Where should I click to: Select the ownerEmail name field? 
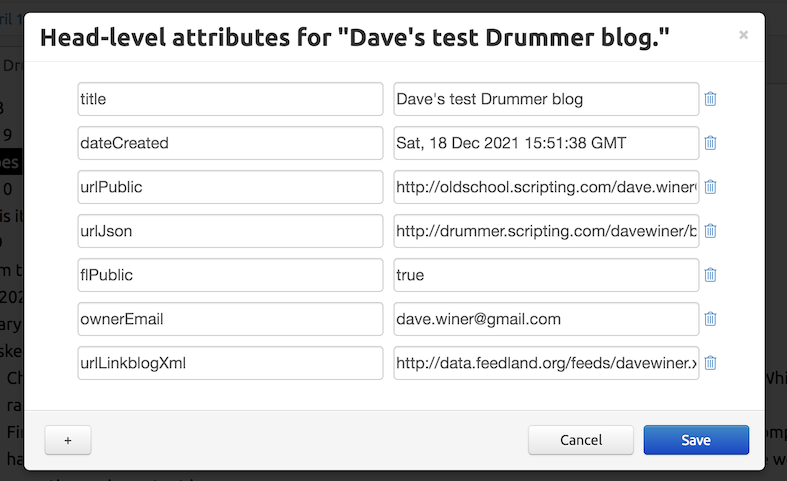pos(230,319)
